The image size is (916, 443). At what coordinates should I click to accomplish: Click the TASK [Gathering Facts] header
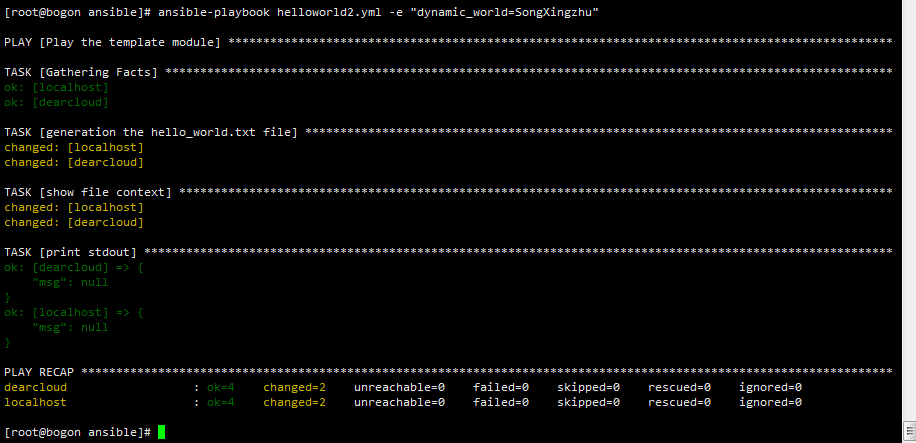point(81,72)
